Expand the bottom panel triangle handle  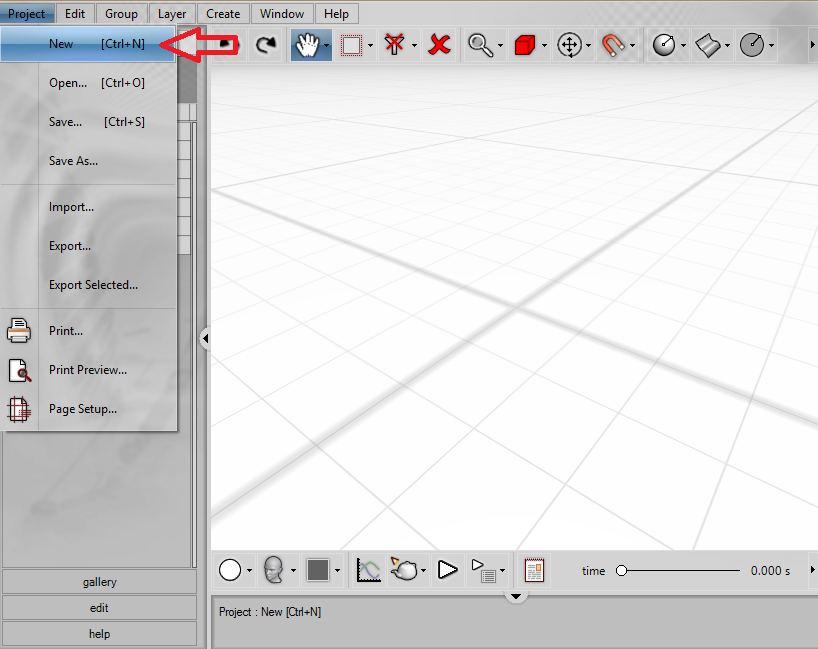[515, 596]
